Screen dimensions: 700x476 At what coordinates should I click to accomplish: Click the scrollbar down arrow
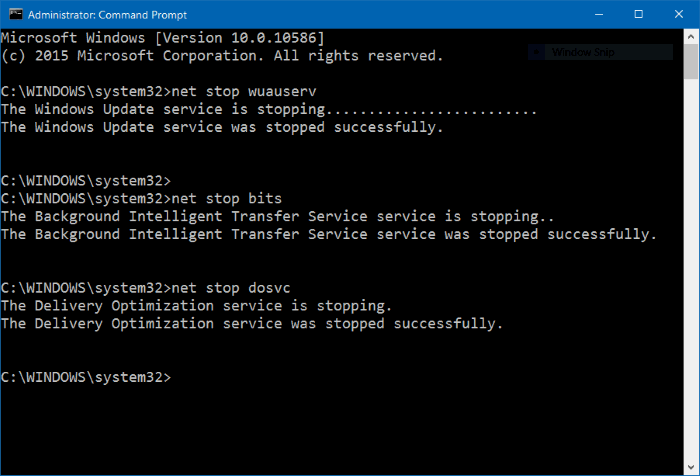pyautogui.click(x=692, y=468)
